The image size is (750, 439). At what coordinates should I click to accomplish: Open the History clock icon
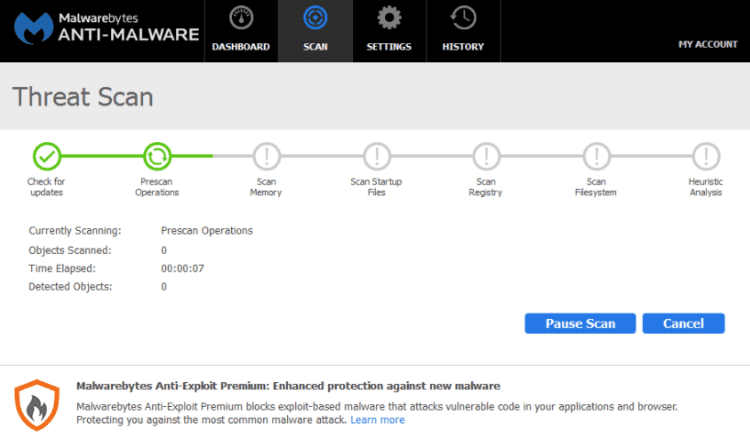pyautogui.click(x=463, y=18)
